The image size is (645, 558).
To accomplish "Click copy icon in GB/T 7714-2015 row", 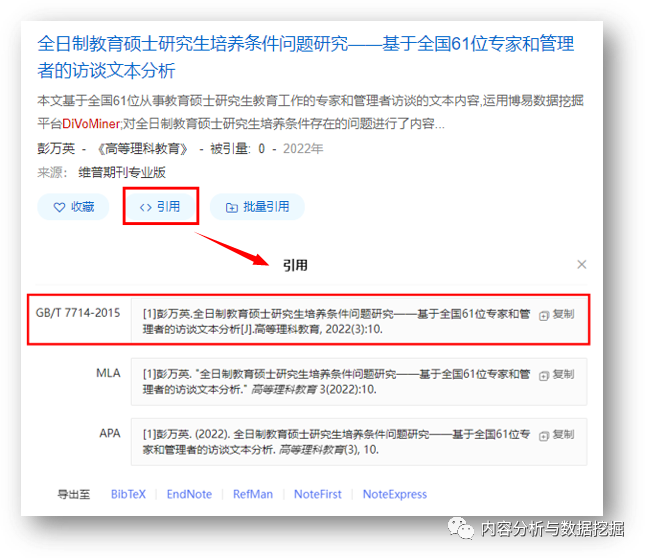I will click(544, 316).
